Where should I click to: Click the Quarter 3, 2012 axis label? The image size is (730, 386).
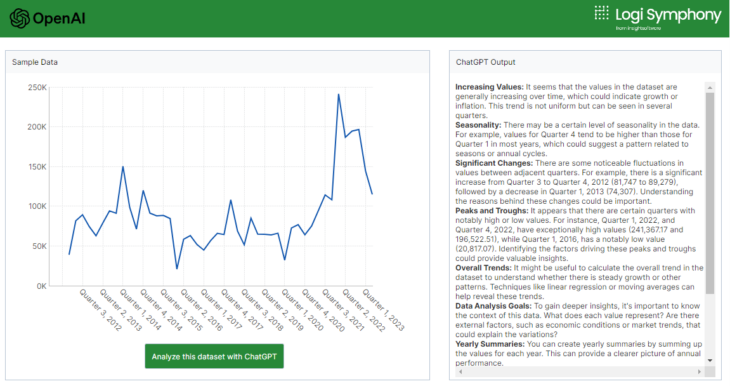coord(101,310)
